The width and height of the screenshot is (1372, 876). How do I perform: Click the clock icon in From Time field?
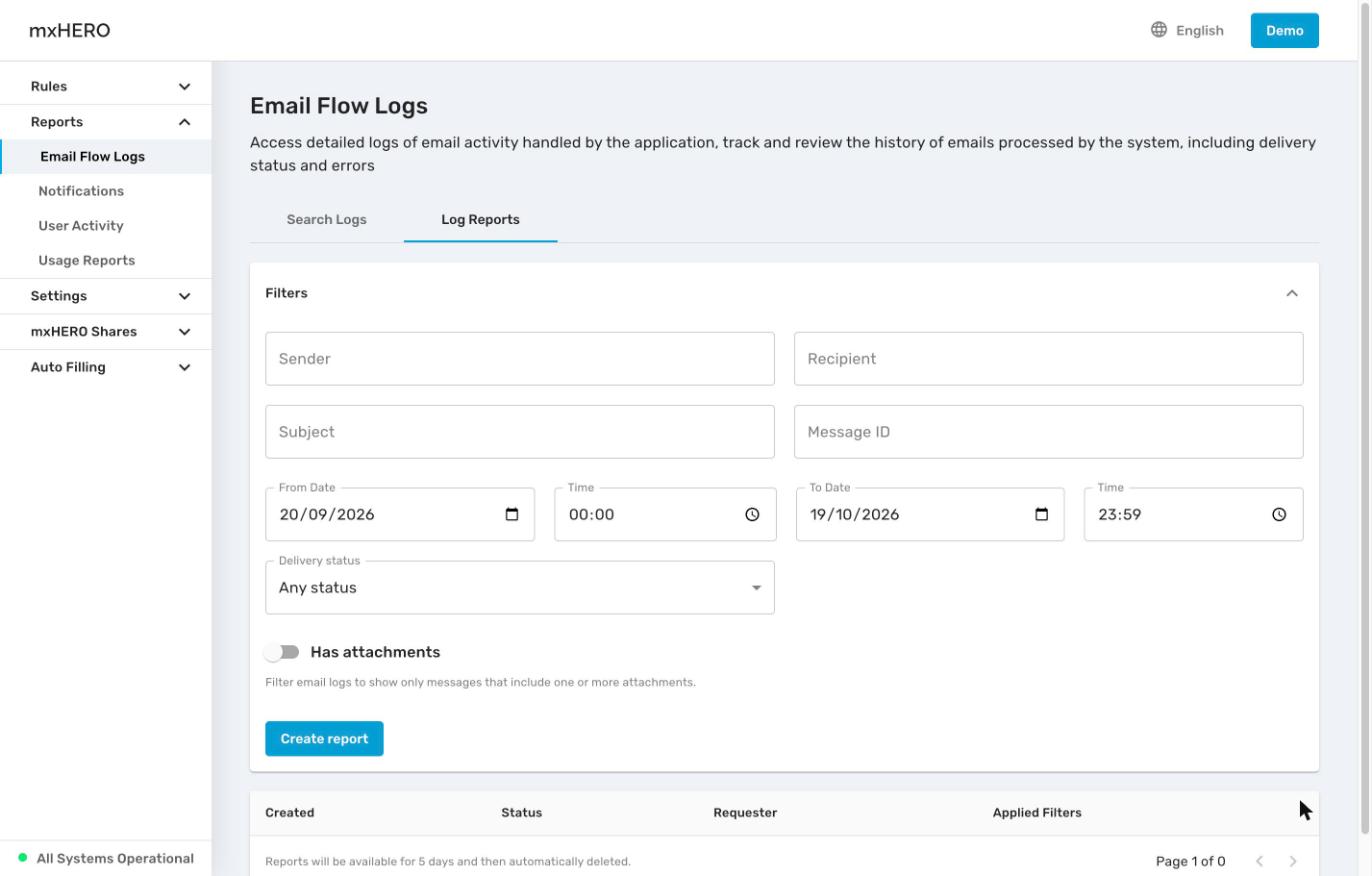click(752, 515)
